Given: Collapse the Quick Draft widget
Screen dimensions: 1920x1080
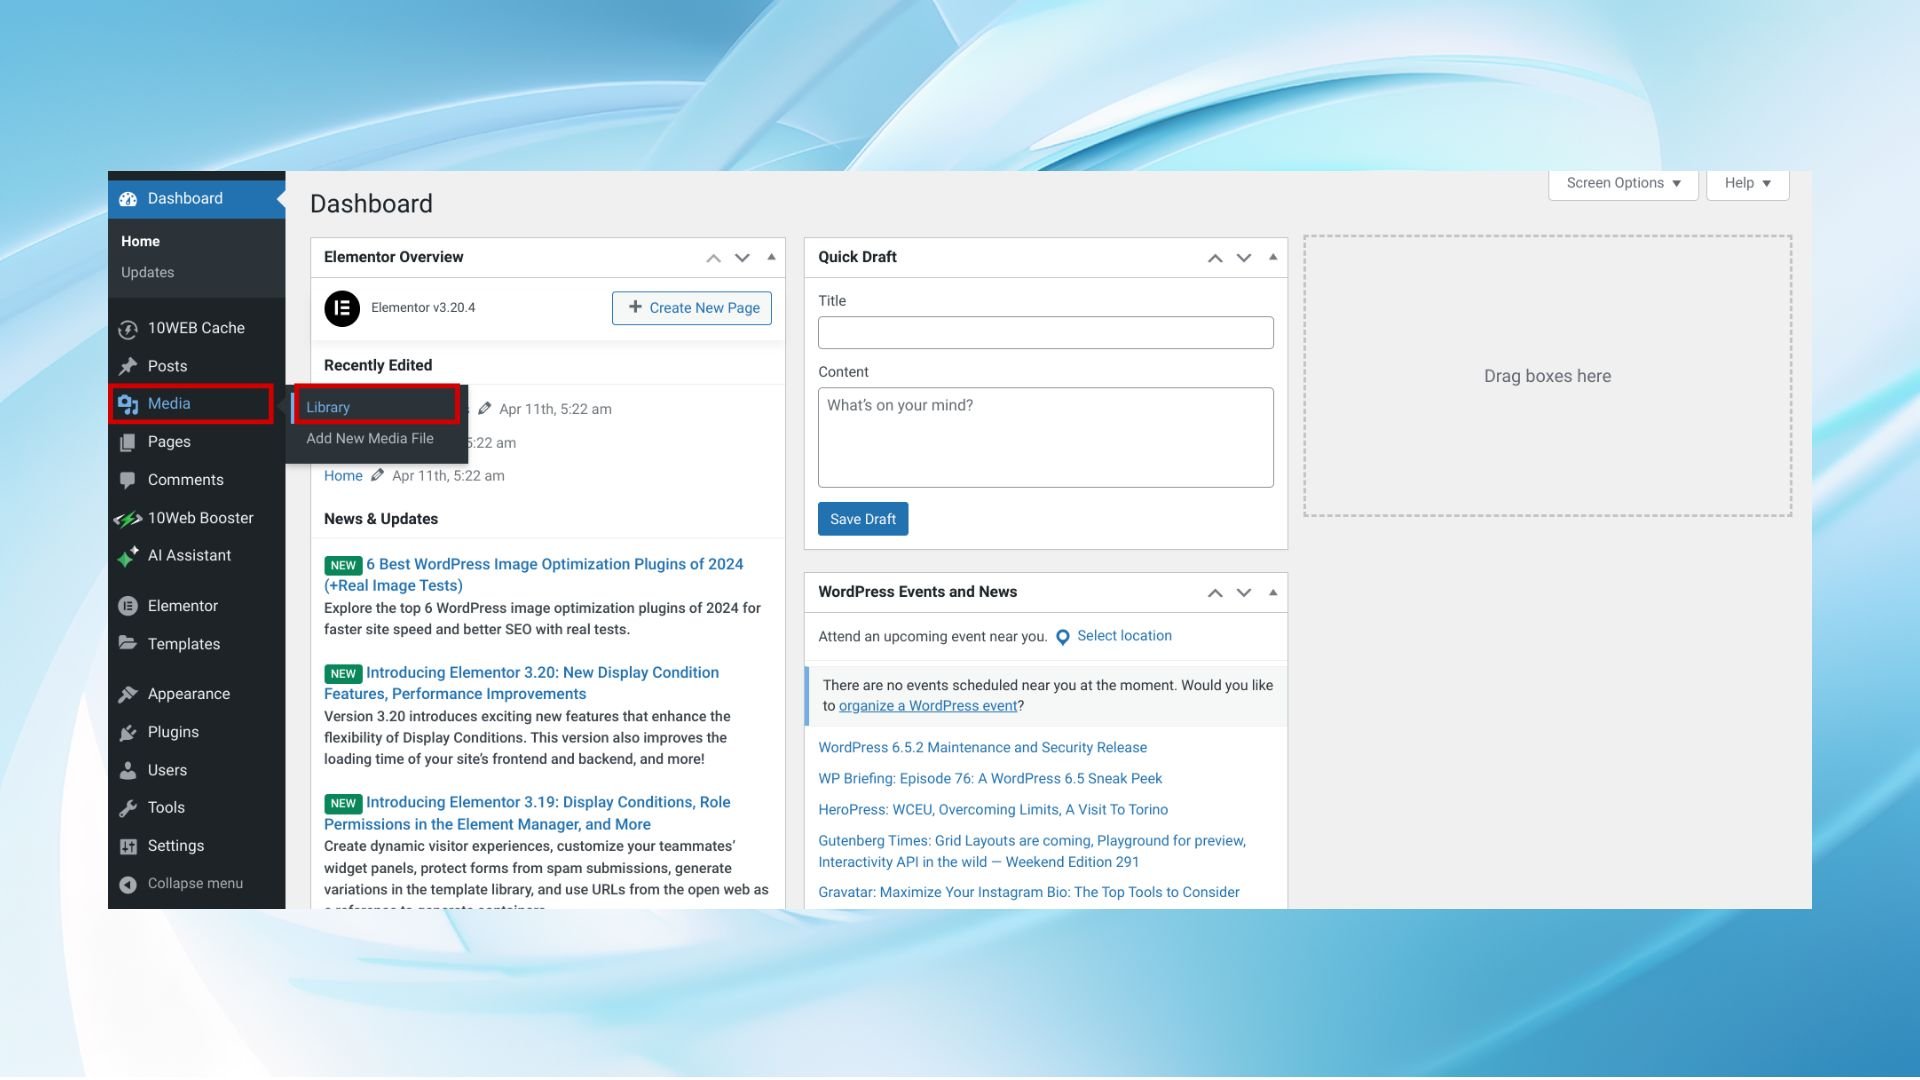Looking at the screenshot, I should click(1272, 257).
